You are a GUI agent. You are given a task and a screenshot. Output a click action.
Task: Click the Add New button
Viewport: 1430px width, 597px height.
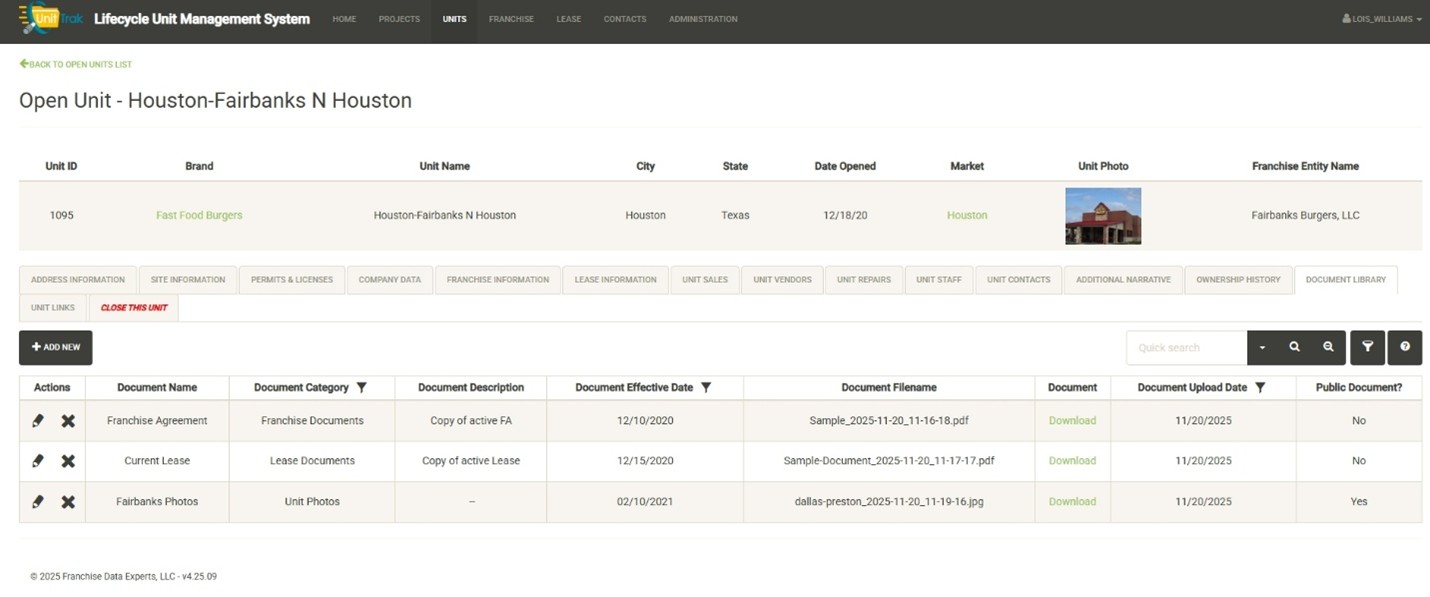click(x=56, y=347)
